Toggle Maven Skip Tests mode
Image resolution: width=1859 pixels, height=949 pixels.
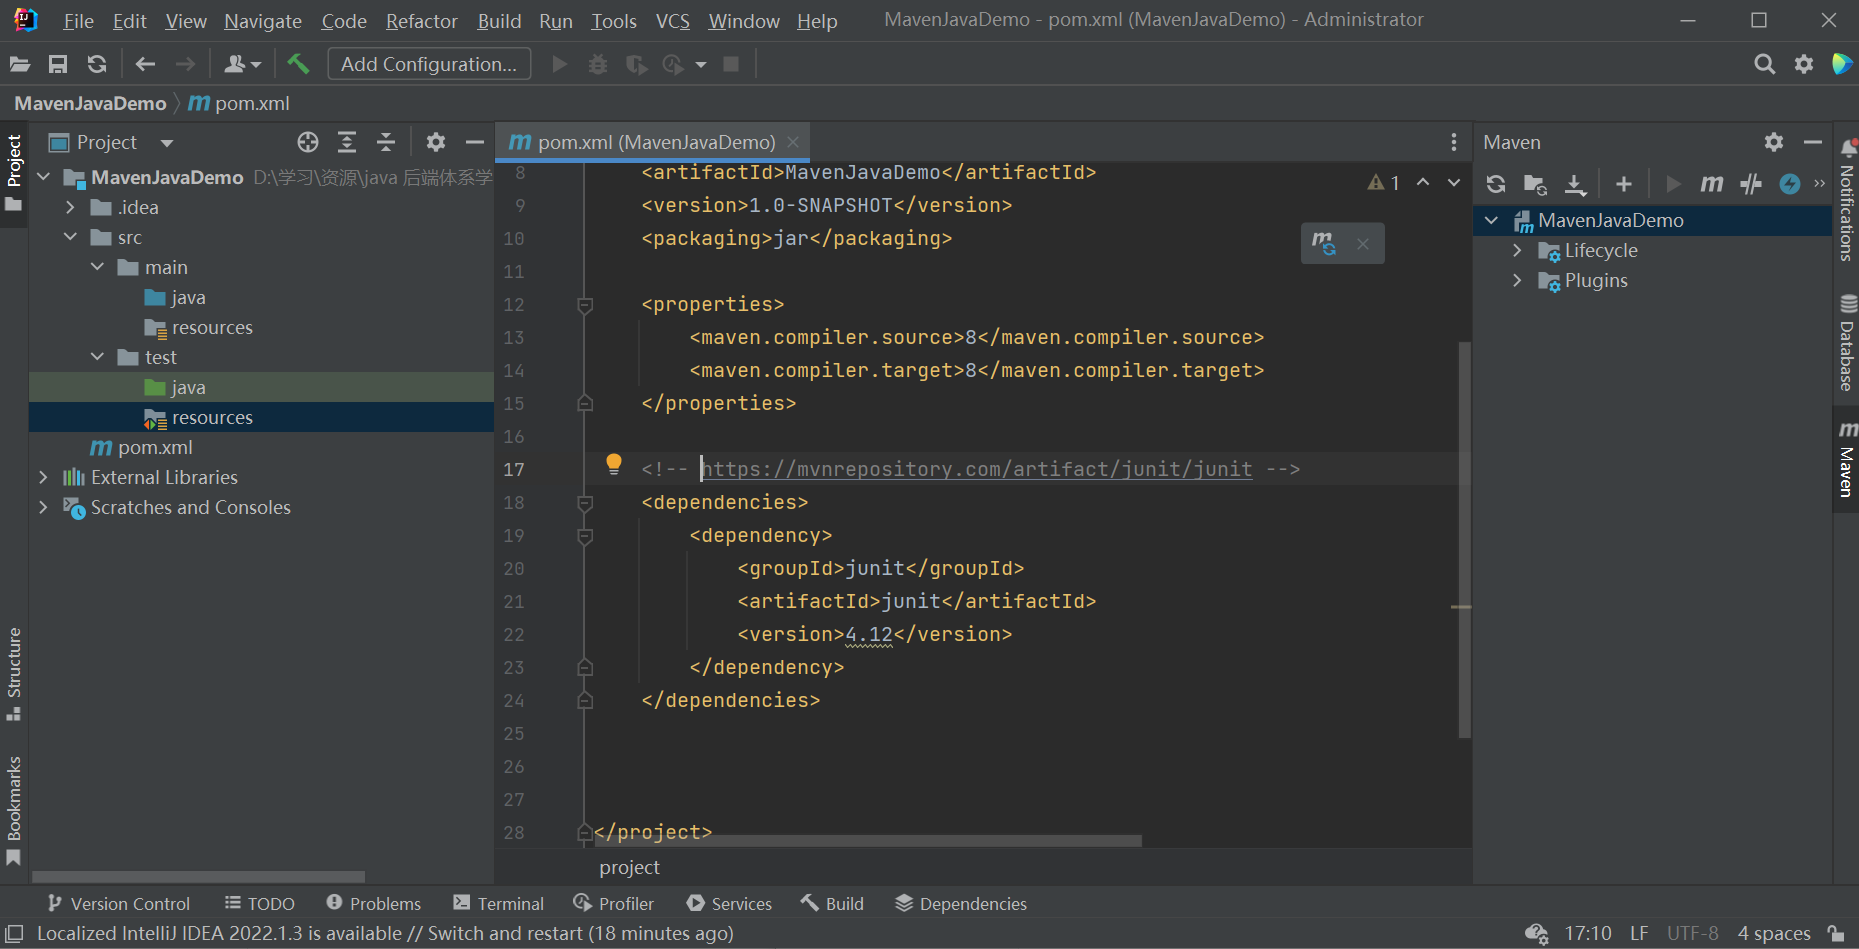1790,184
